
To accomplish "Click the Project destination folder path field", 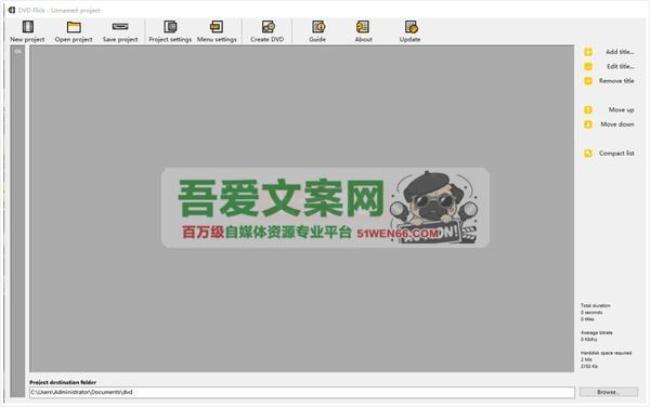I will coord(302,392).
